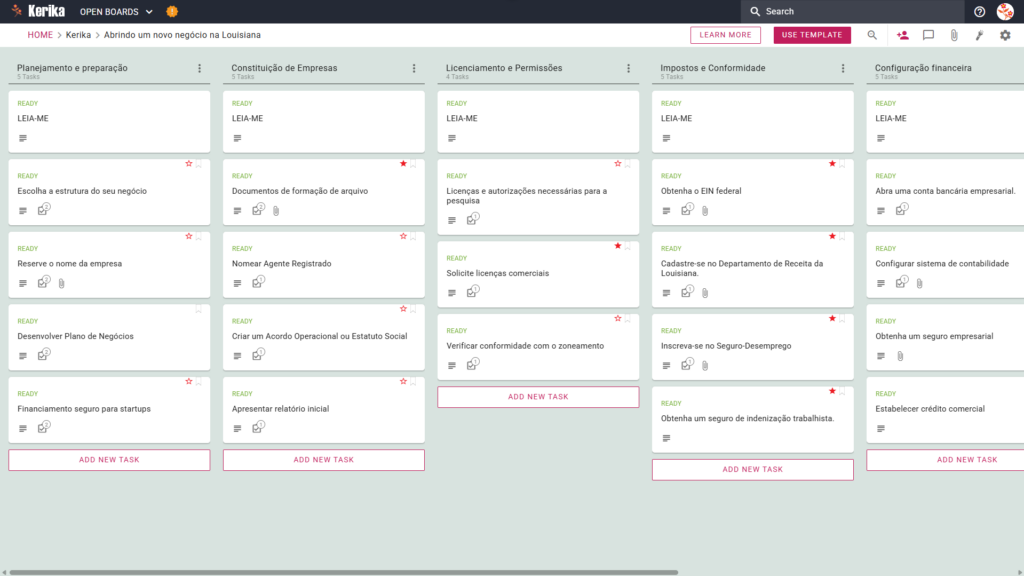Open 'Impostos e Conformidade' column options menu
This screenshot has height=576, width=1024.
(843, 69)
